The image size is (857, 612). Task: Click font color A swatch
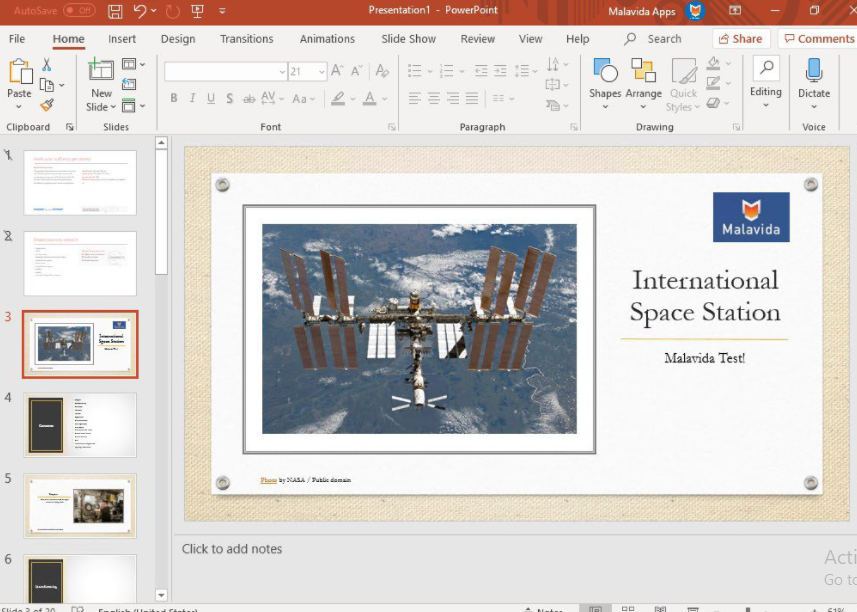[x=370, y=98]
